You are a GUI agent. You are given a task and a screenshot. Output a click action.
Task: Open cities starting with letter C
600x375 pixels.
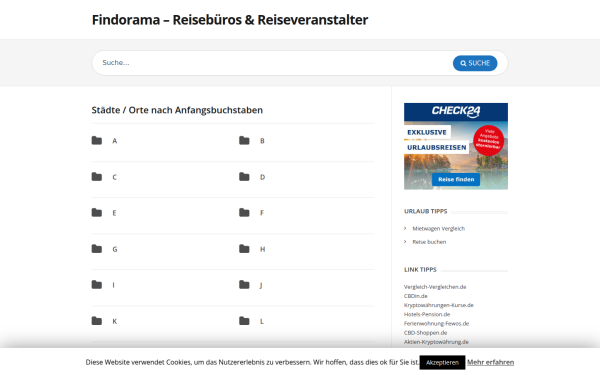(x=114, y=177)
